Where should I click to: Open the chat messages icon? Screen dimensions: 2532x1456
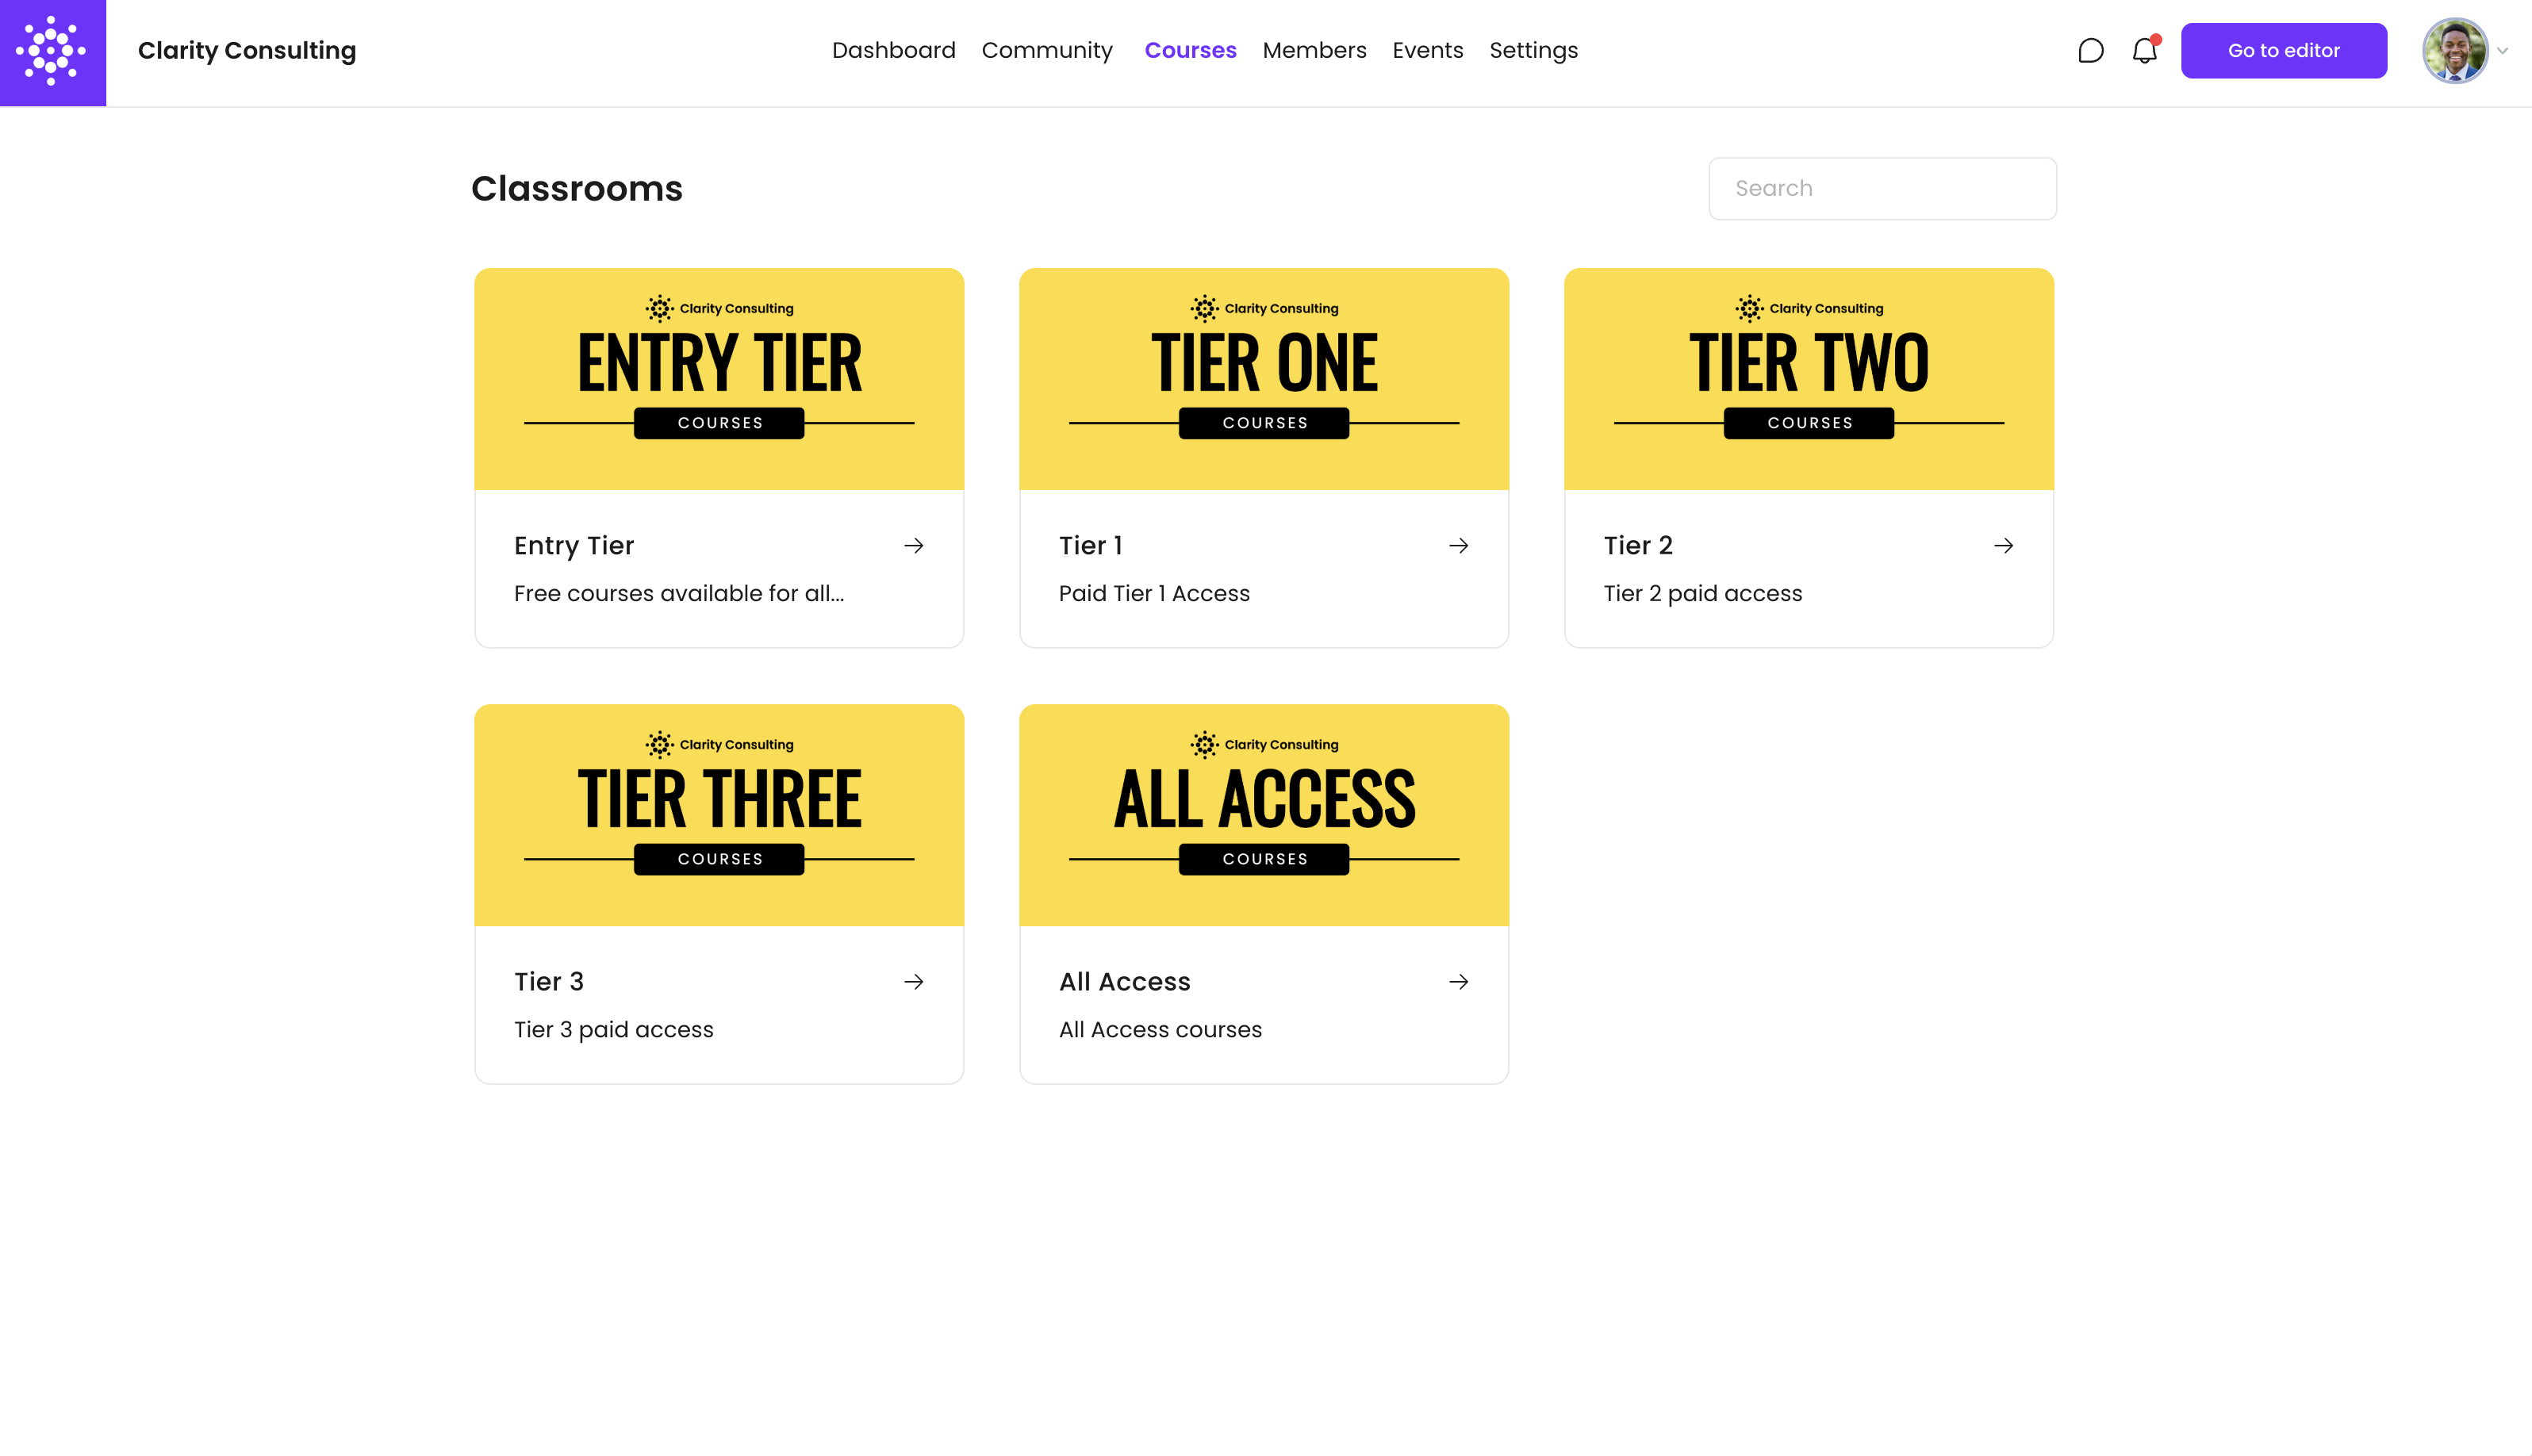[2090, 51]
